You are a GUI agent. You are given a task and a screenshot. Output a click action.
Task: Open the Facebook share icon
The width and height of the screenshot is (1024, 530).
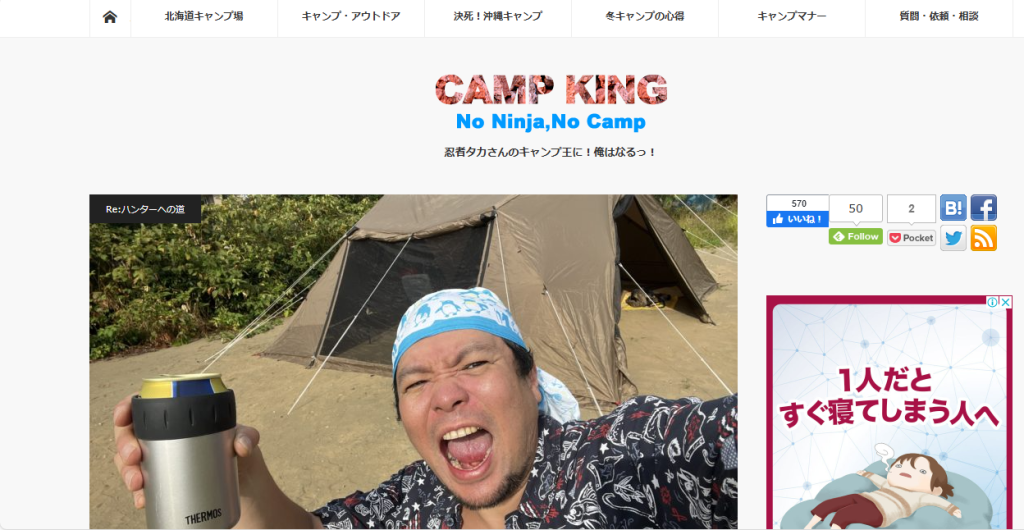click(984, 208)
